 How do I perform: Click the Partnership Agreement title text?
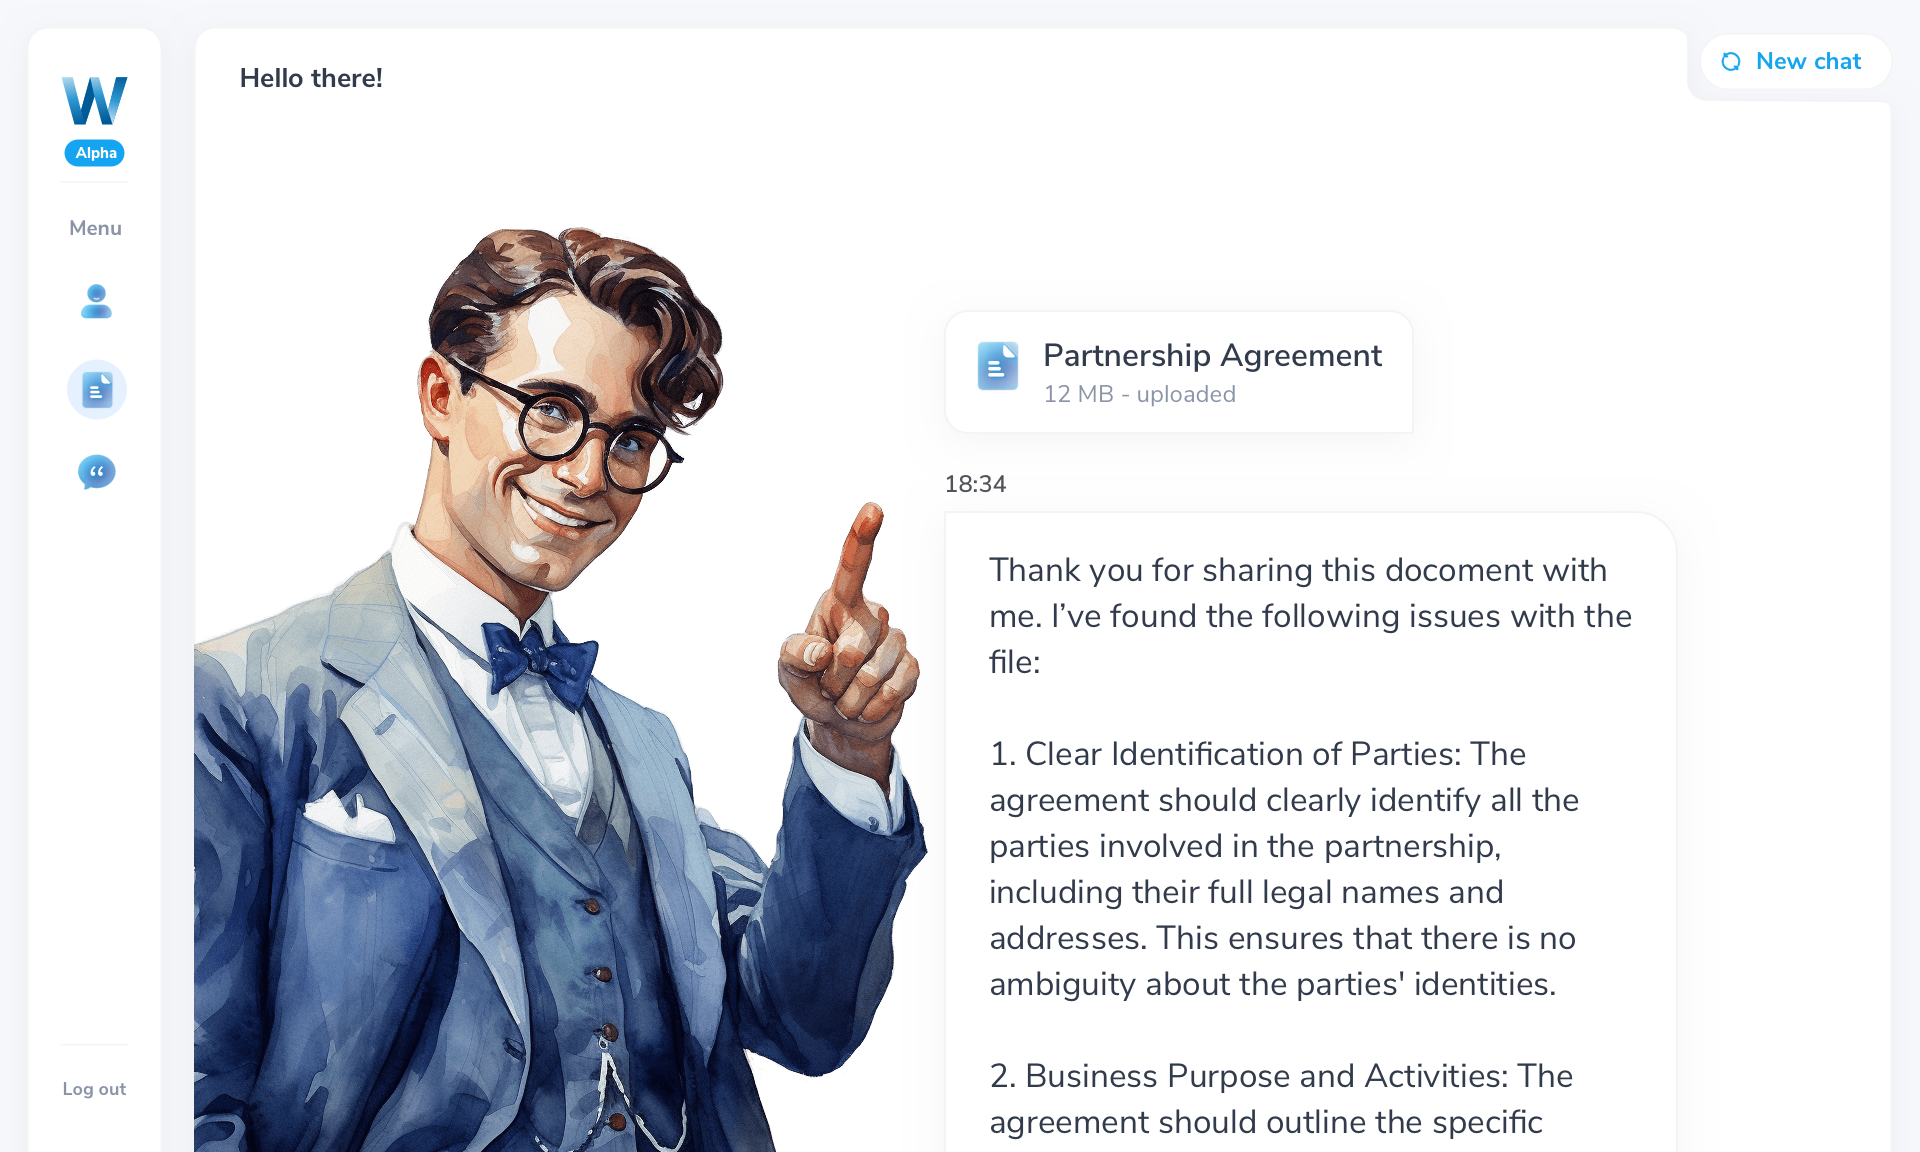1212,355
